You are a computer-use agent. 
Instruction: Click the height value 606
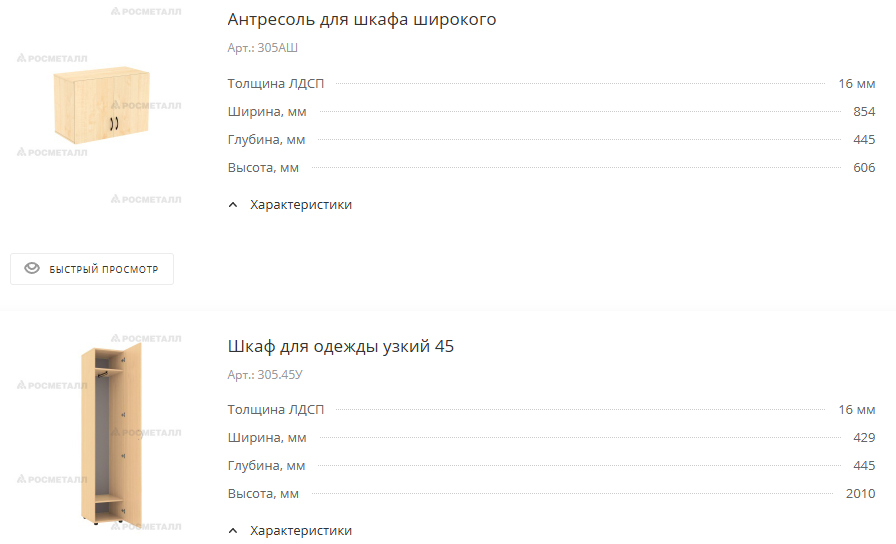pyautogui.click(x=864, y=167)
